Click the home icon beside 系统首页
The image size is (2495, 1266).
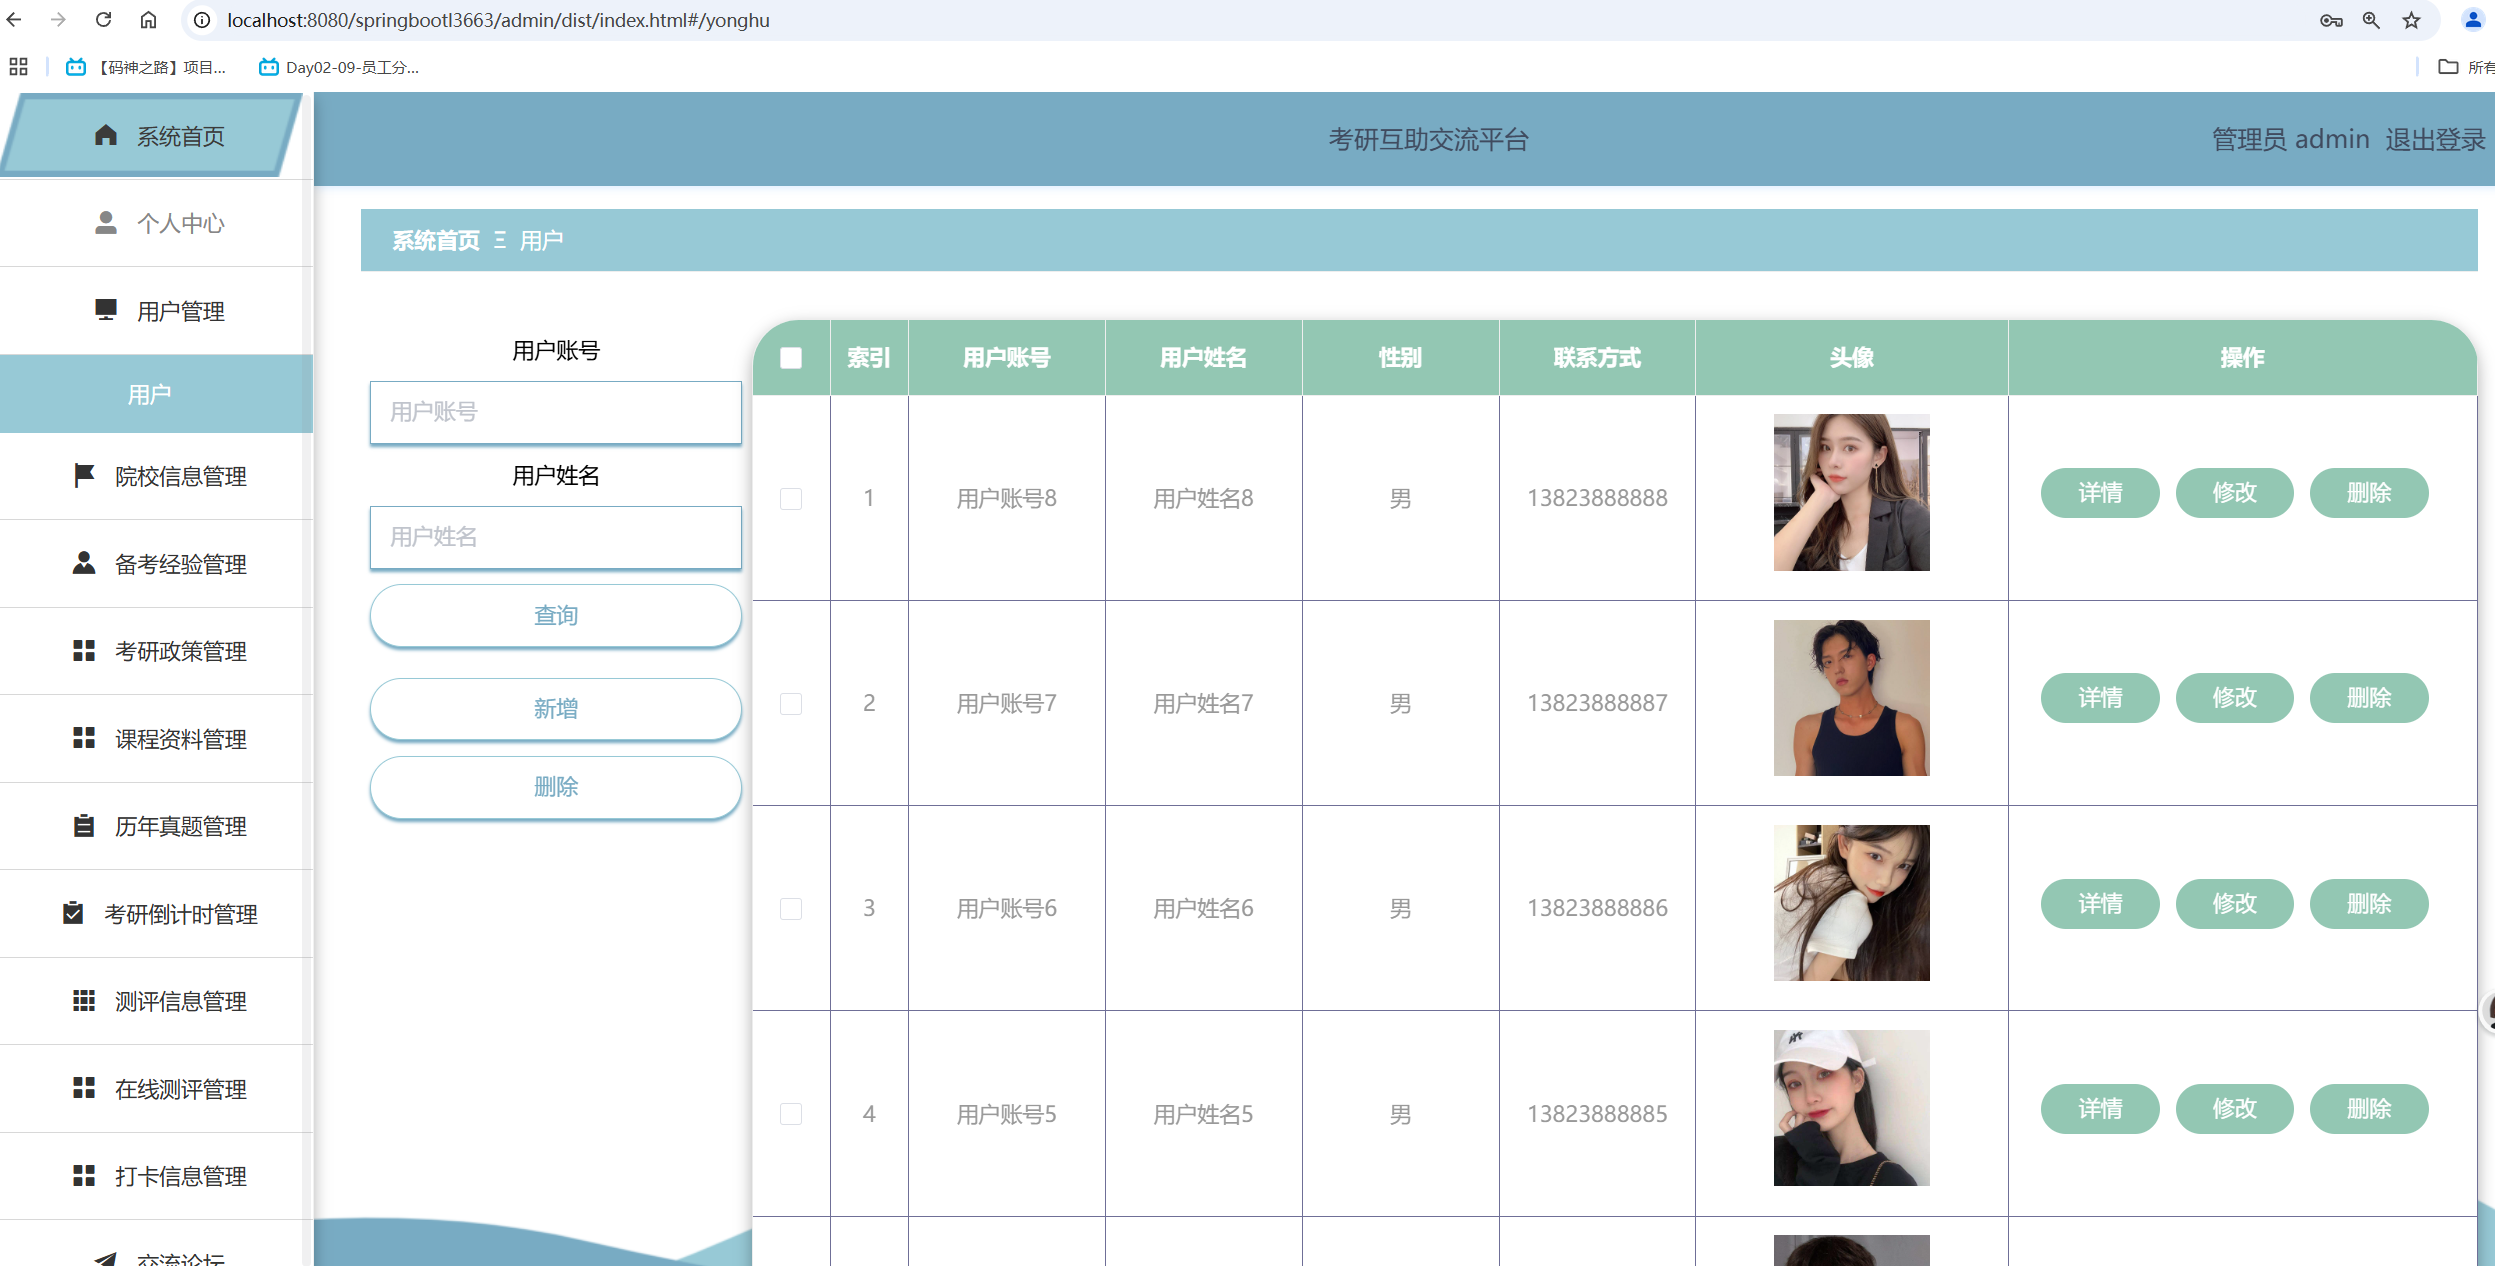click(x=106, y=135)
